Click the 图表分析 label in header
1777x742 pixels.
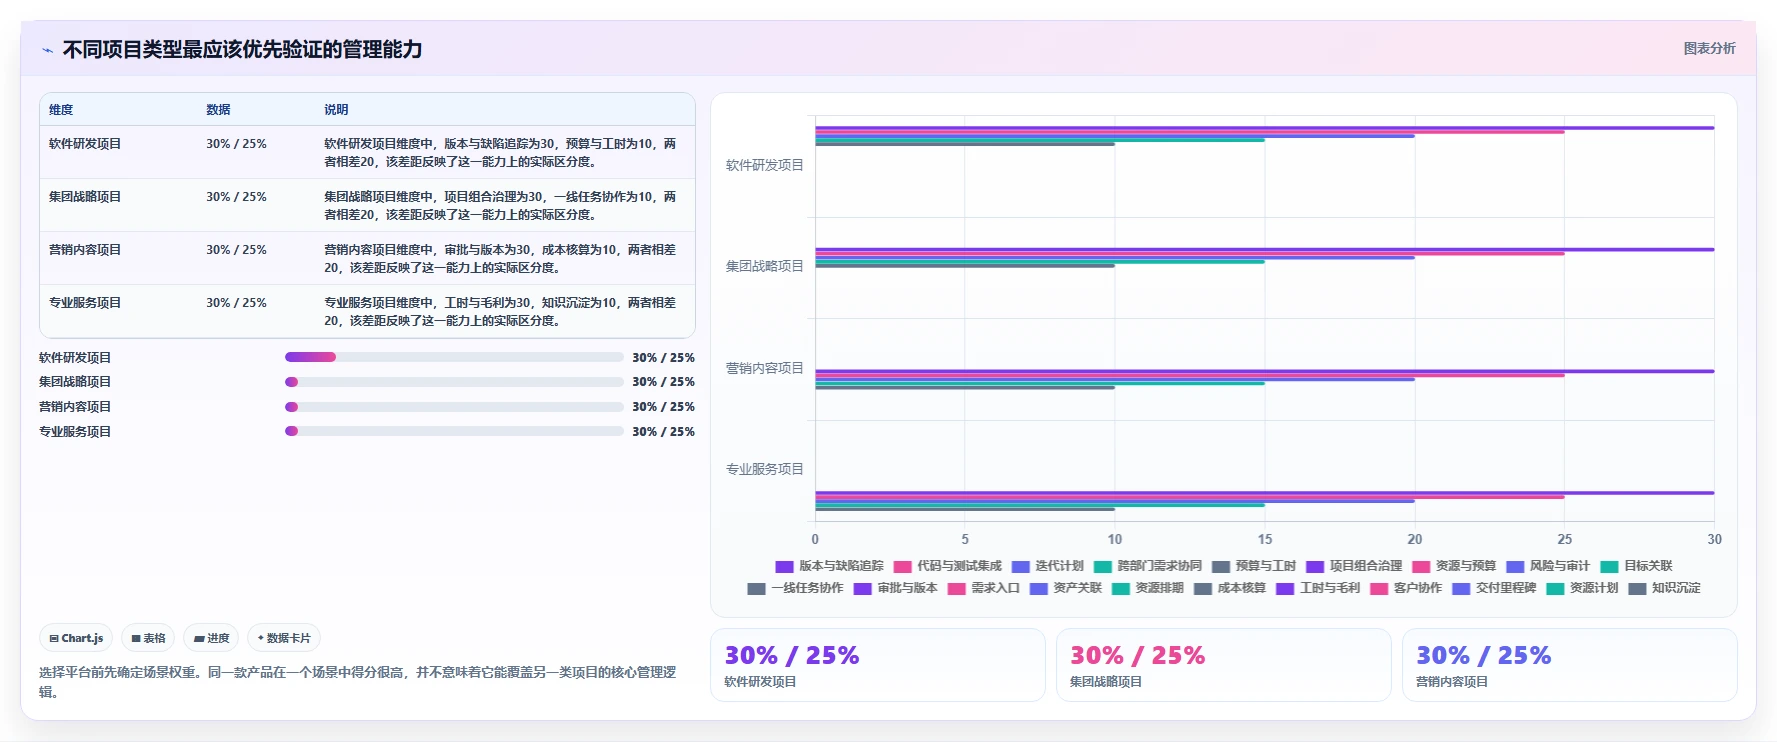1709,48
